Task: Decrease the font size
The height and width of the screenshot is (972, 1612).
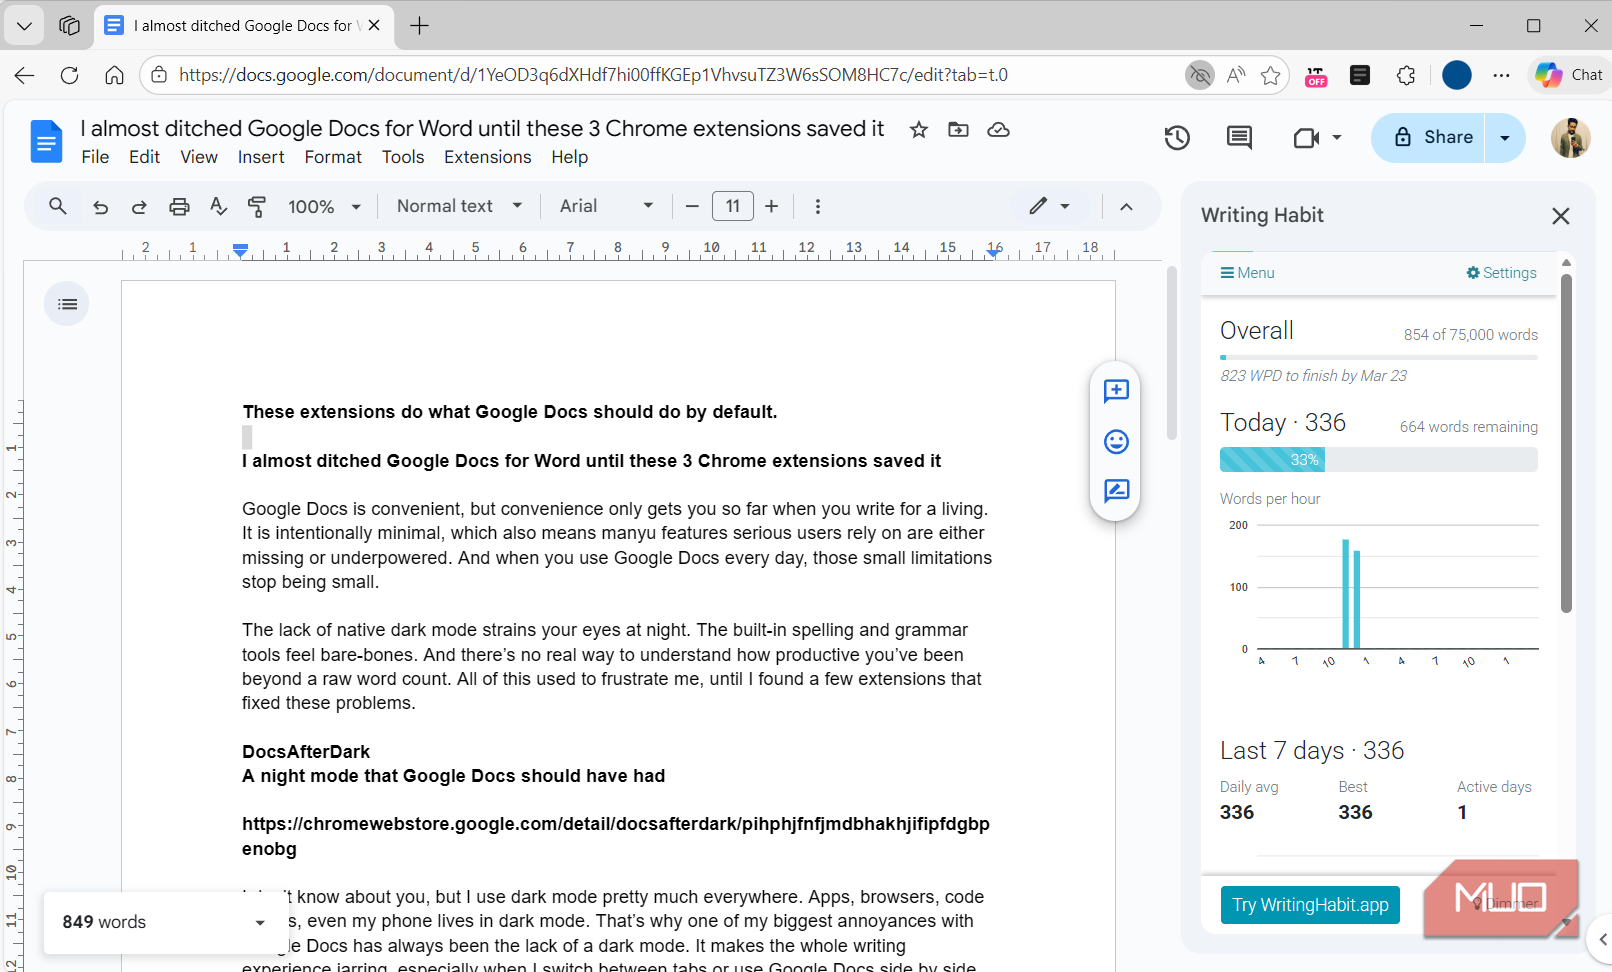Action: point(692,207)
